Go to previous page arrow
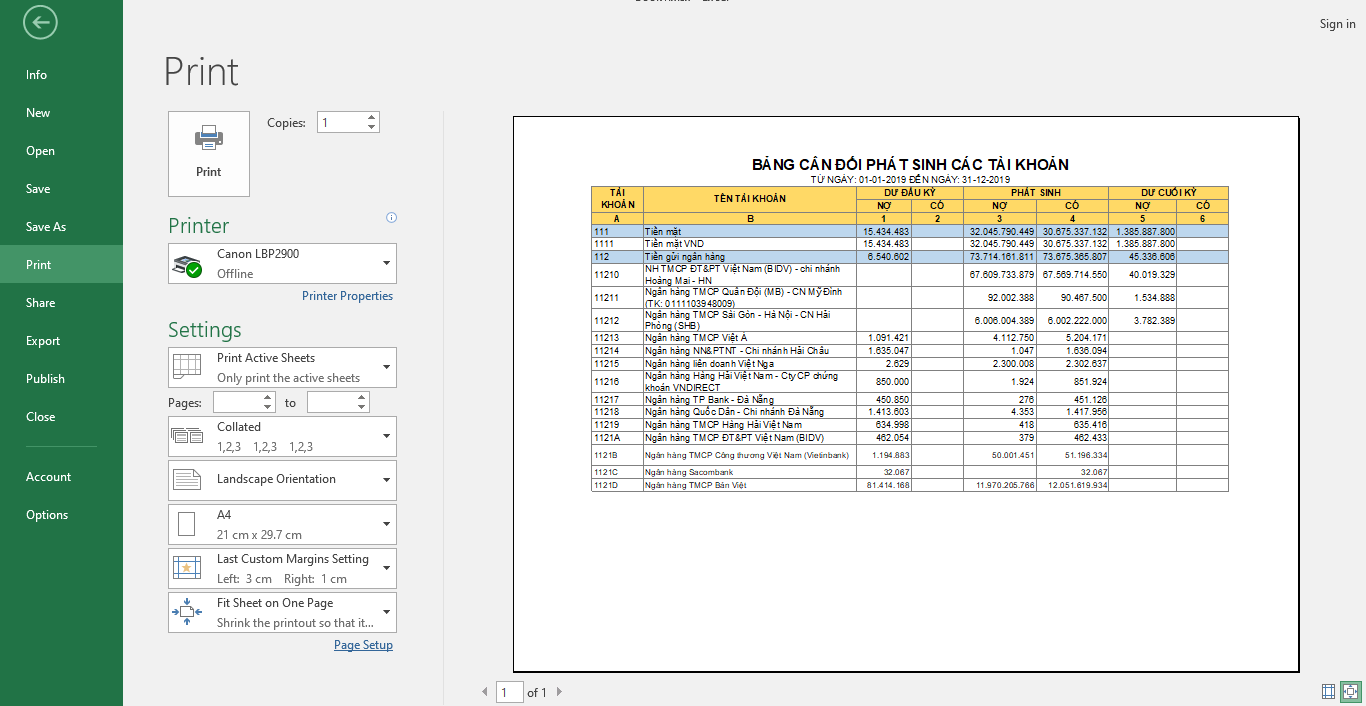This screenshot has height=706, width=1366. pos(485,692)
